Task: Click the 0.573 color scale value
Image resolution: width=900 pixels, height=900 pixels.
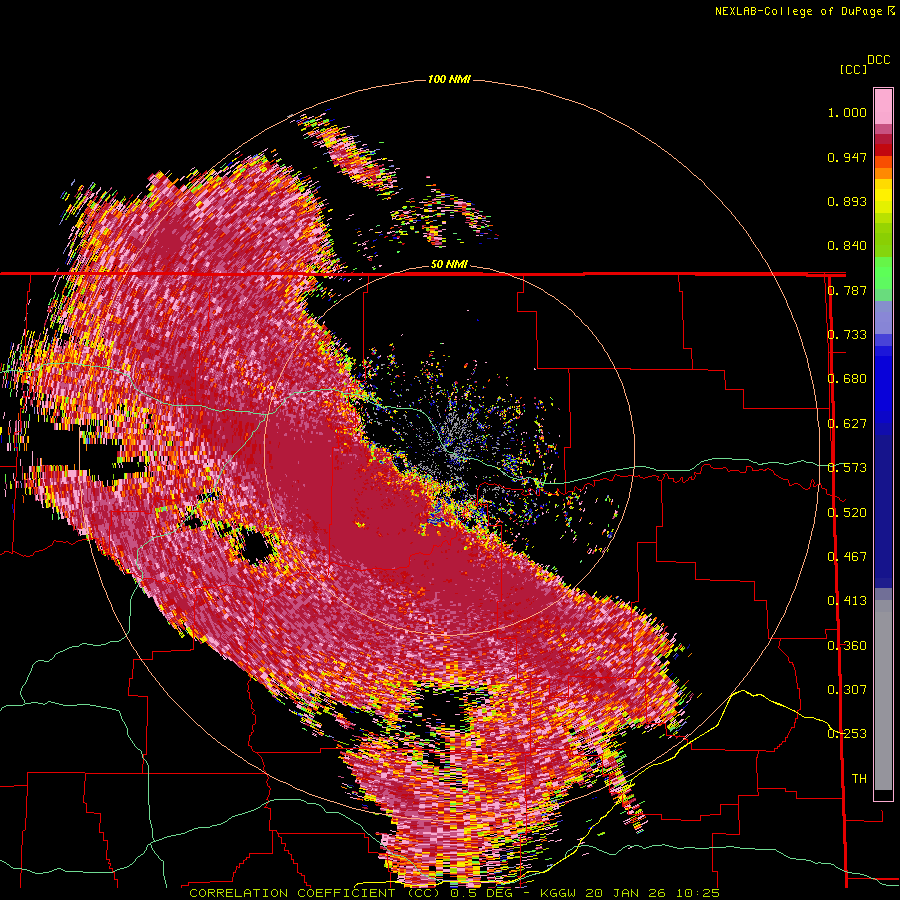Action: tap(847, 468)
